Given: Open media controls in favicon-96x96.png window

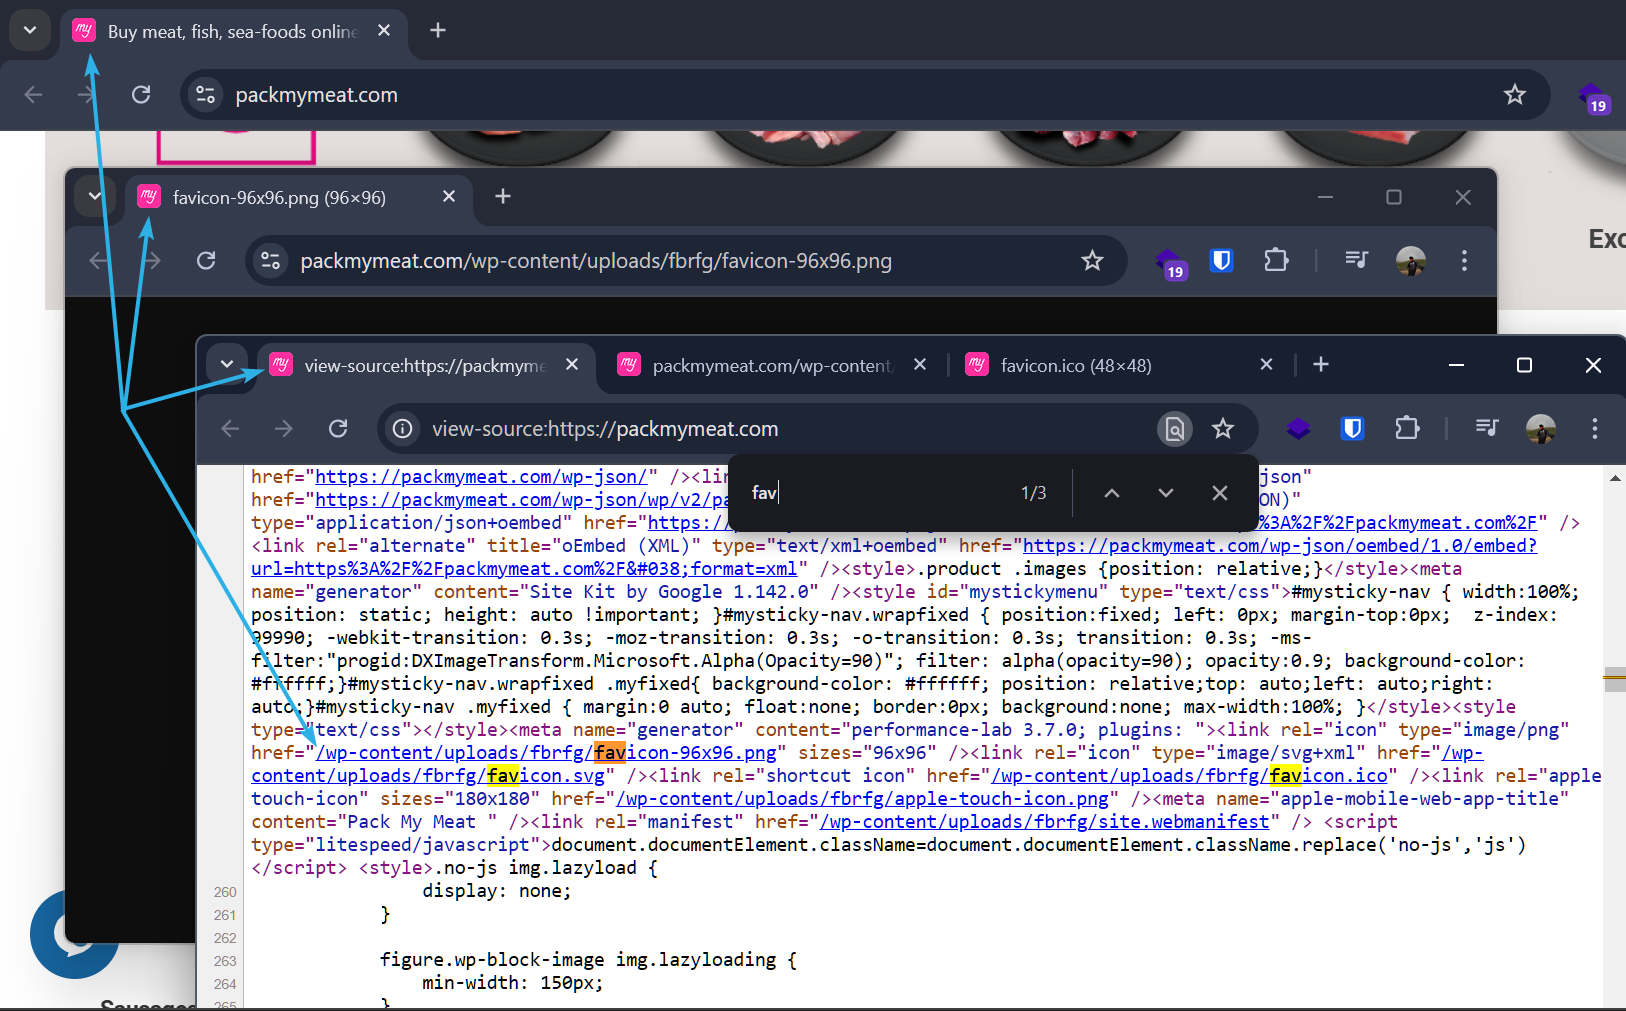Looking at the screenshot, I should coord(1356,260).
